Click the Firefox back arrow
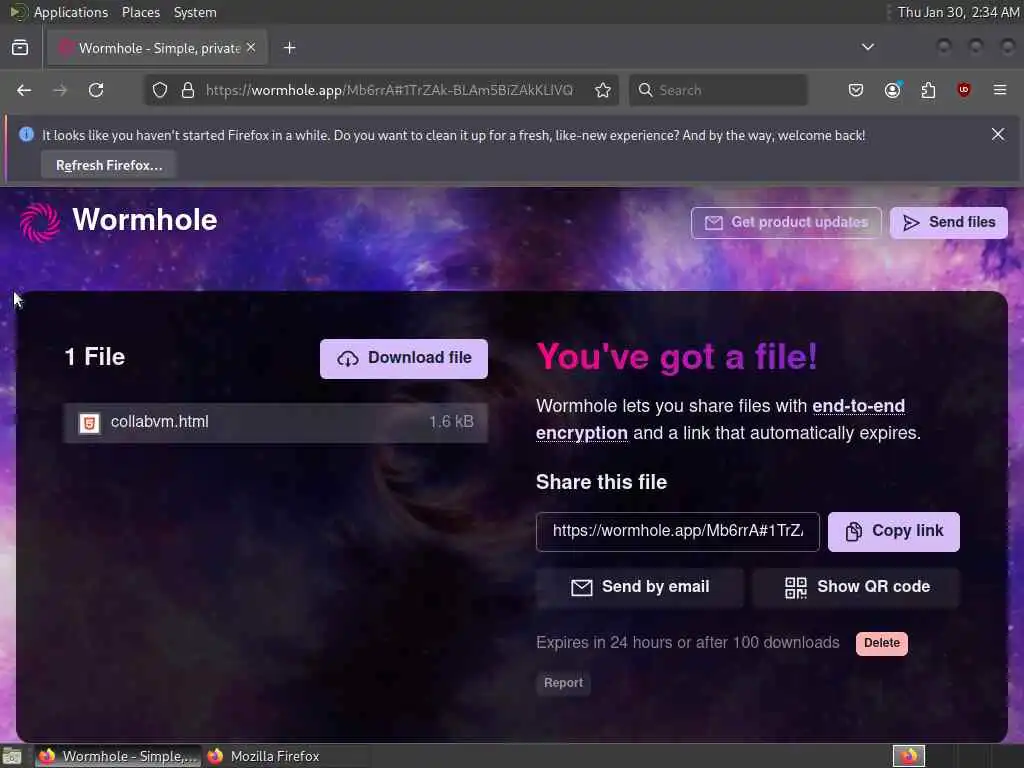This screenshot has height=768, width=1024. (24, 90)
